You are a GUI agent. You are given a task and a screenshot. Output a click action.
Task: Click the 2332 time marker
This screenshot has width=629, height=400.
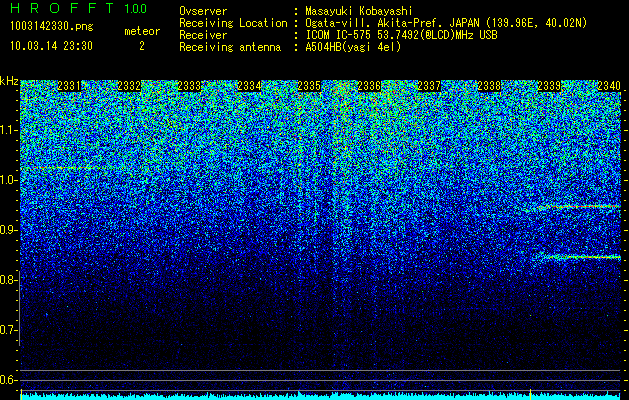[129, 86]
